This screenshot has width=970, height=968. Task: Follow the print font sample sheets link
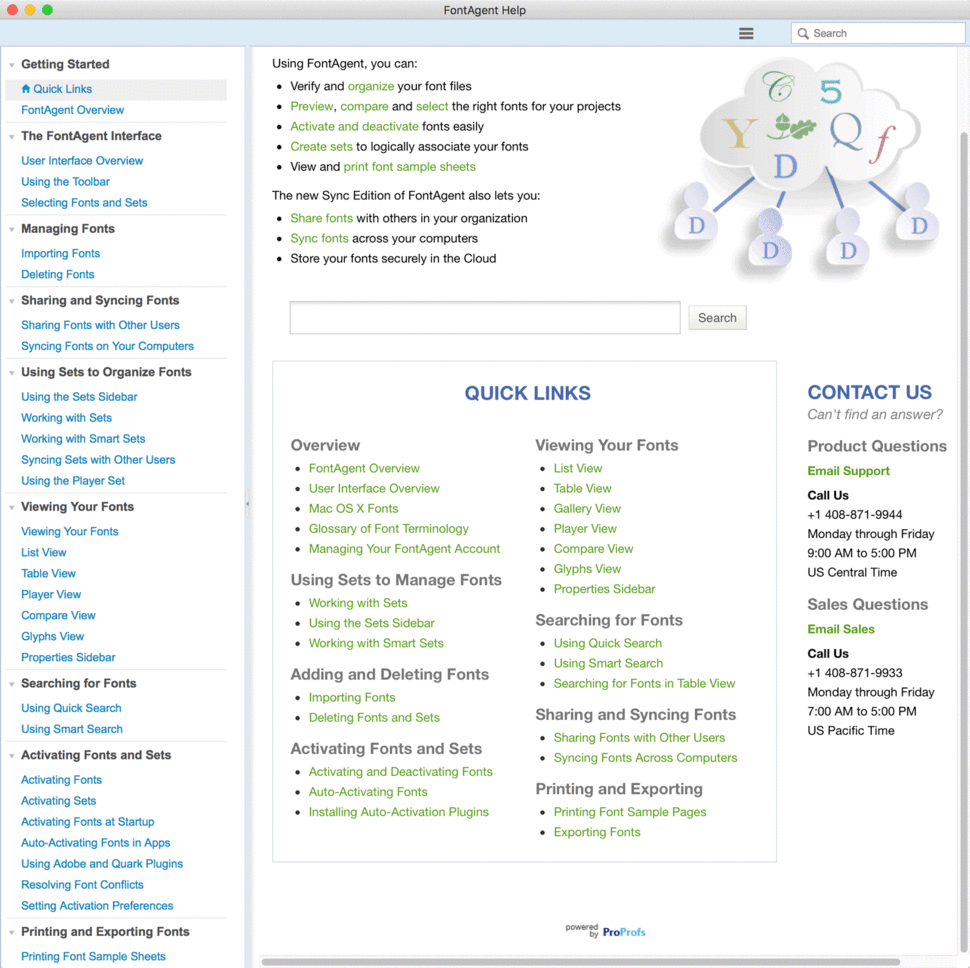(409, 167)
